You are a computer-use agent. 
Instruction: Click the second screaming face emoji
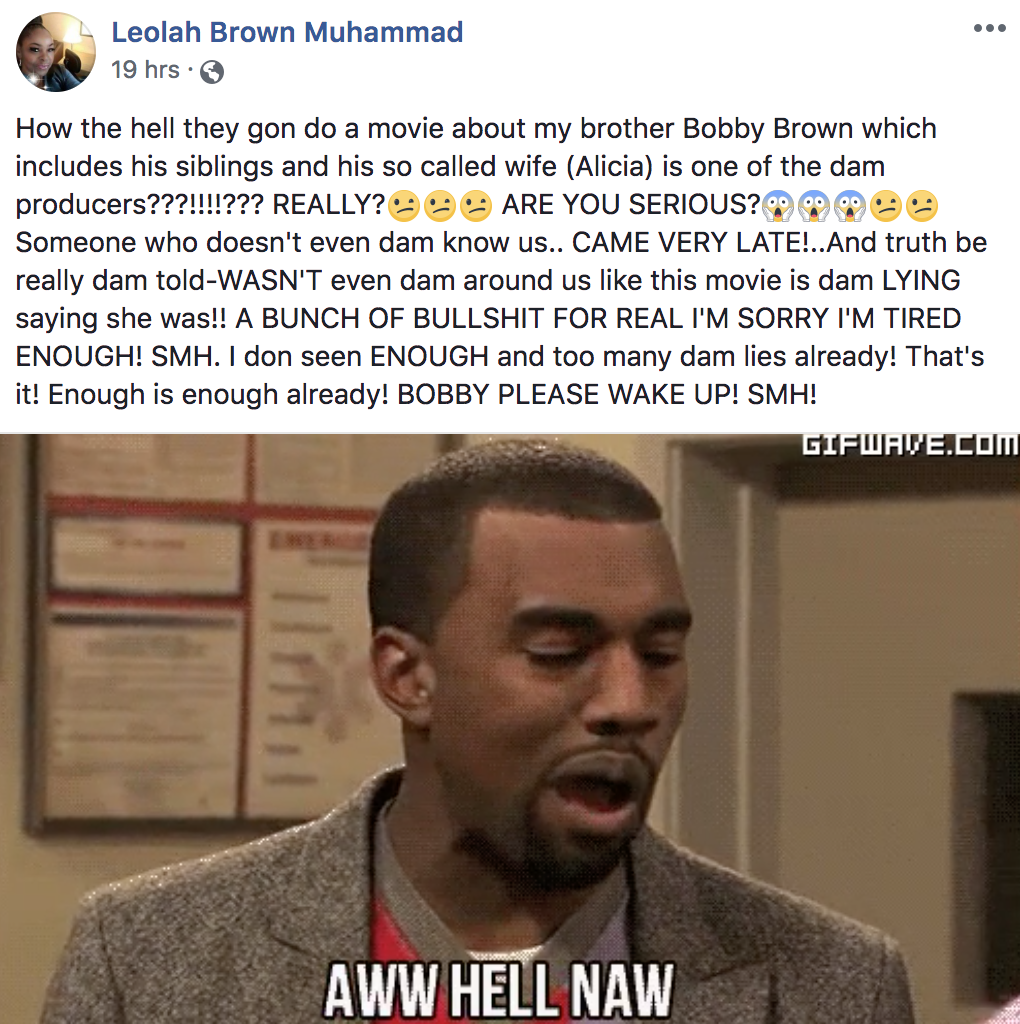pos(814,206)
